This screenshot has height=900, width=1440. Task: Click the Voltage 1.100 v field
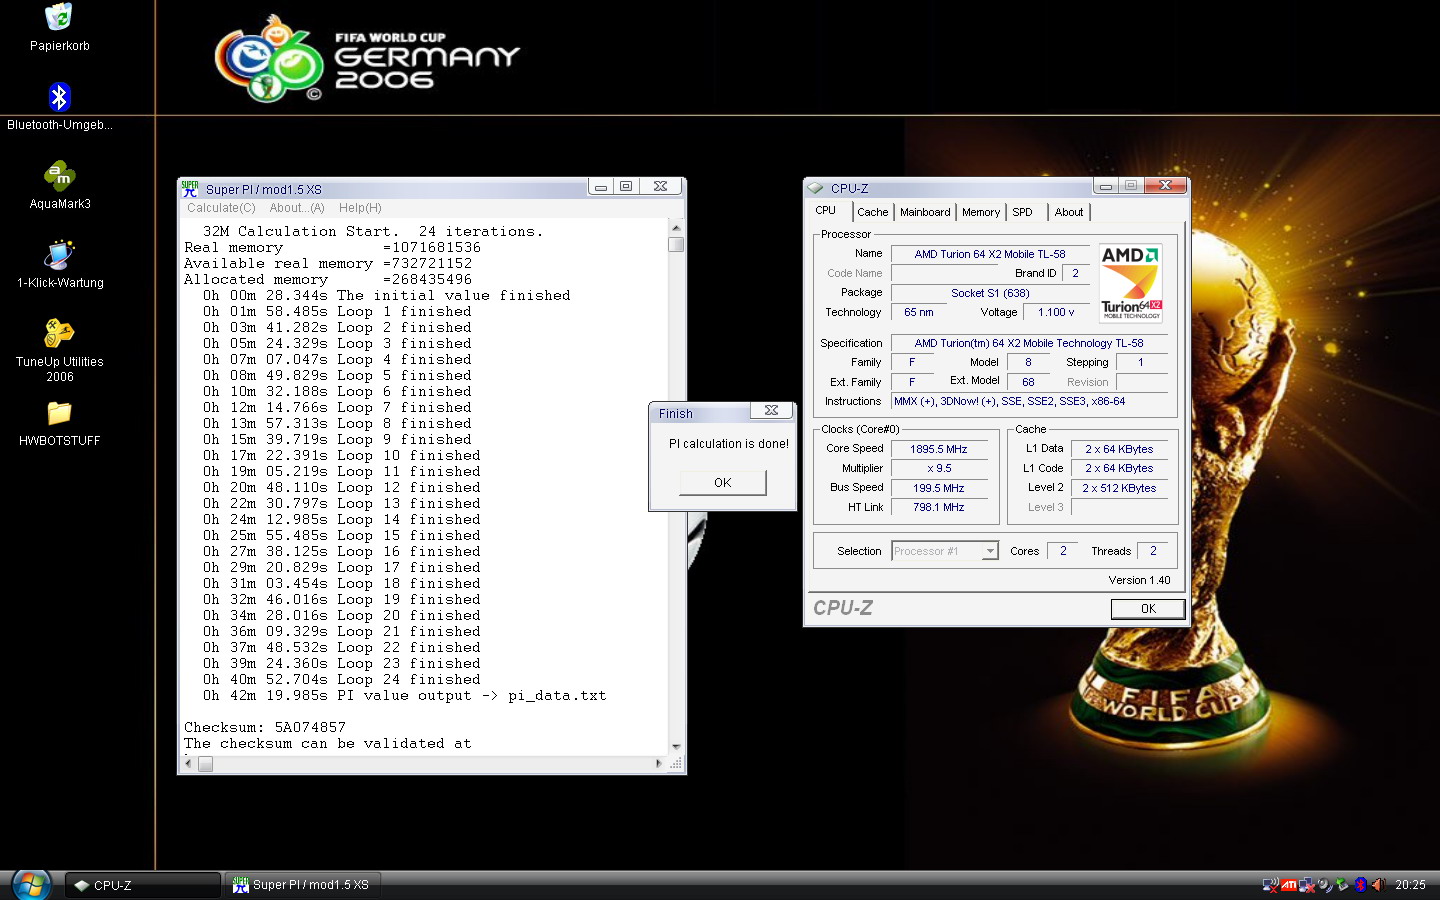click(1055, 312)
